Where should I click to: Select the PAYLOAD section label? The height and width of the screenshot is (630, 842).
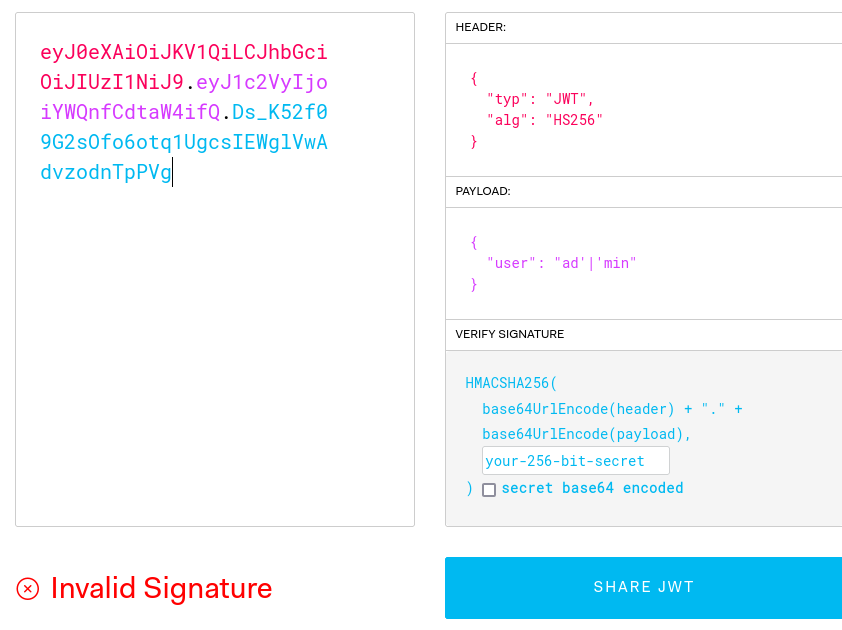483,191
